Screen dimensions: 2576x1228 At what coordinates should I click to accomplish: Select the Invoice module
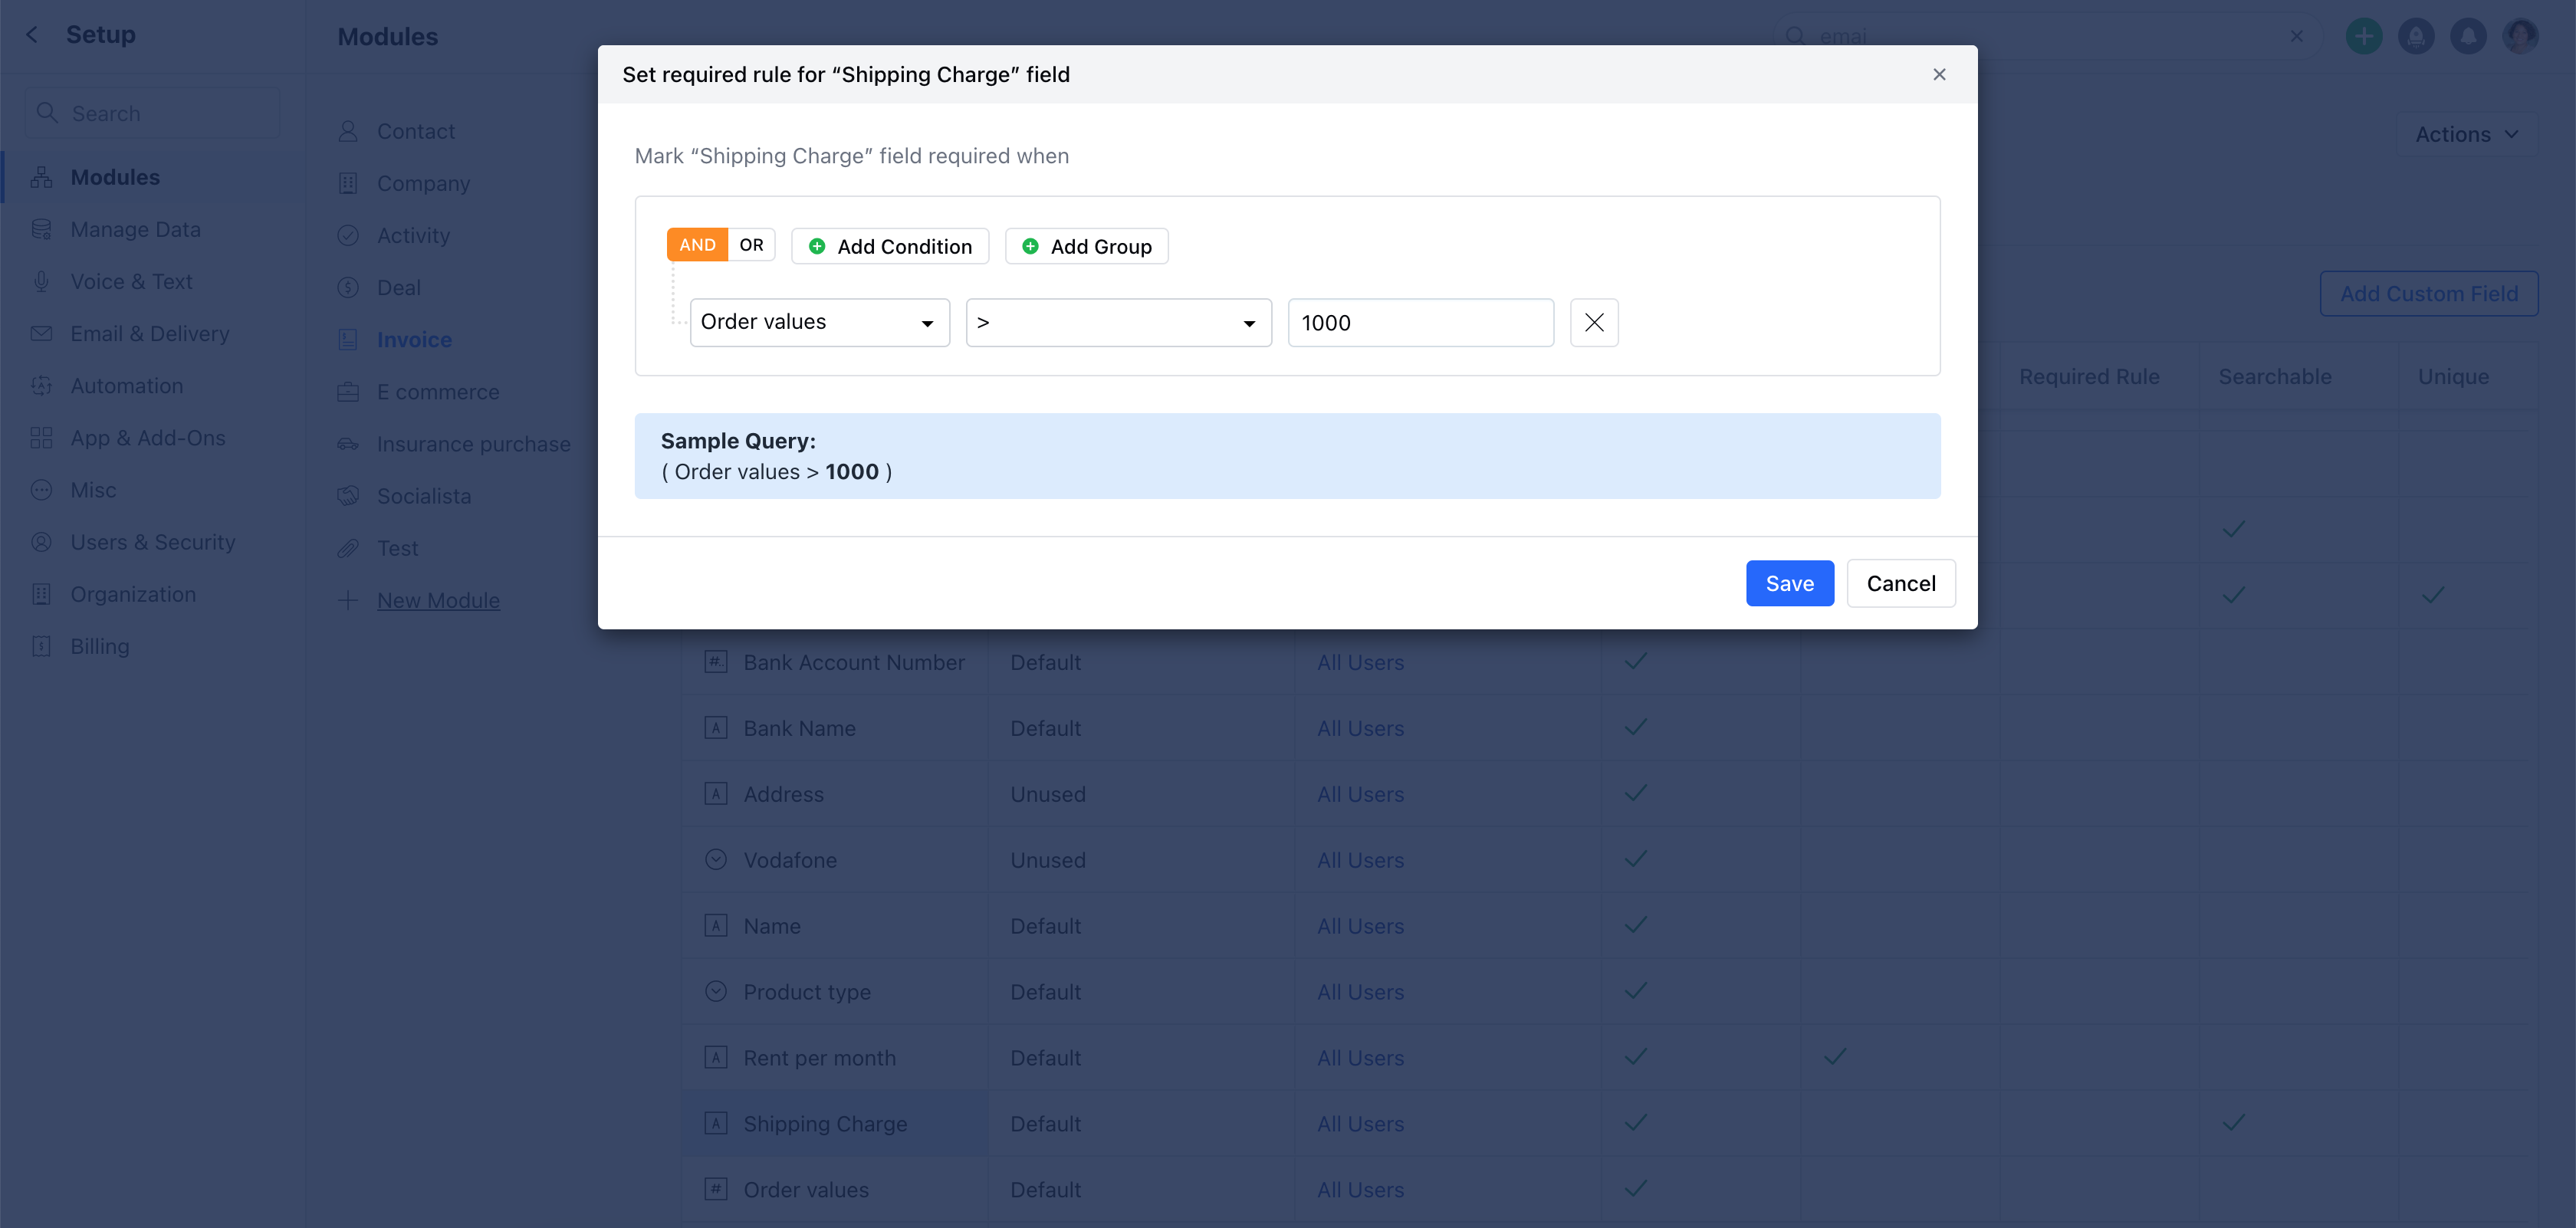[414, 340]
